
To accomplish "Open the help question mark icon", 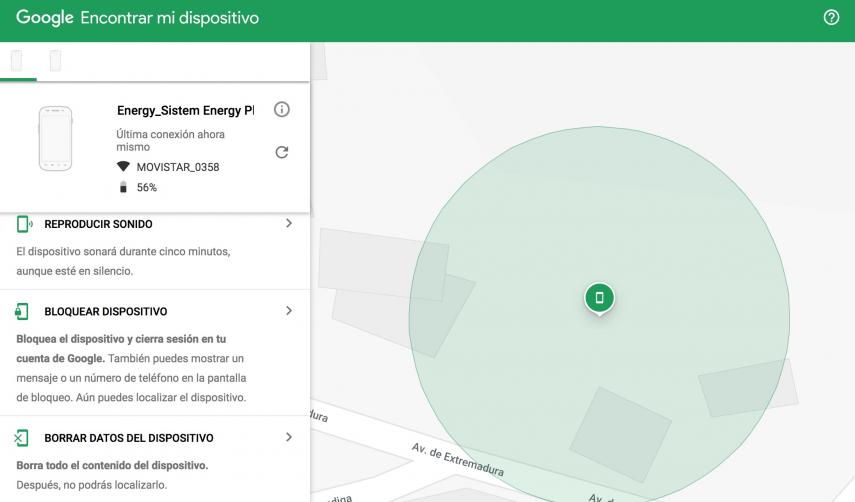I will pyautogui.click(x=831, y=17).
